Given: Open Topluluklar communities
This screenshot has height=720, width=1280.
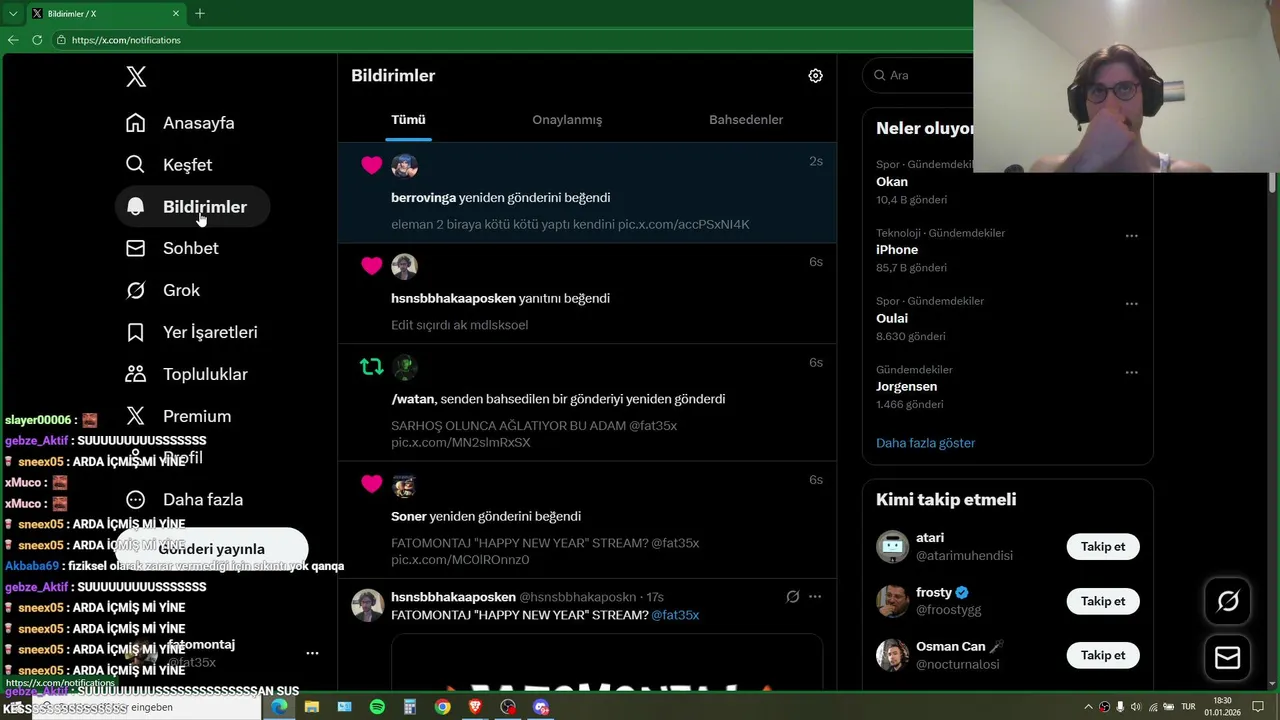Looking at the screenshot, I should pos(186,374).
